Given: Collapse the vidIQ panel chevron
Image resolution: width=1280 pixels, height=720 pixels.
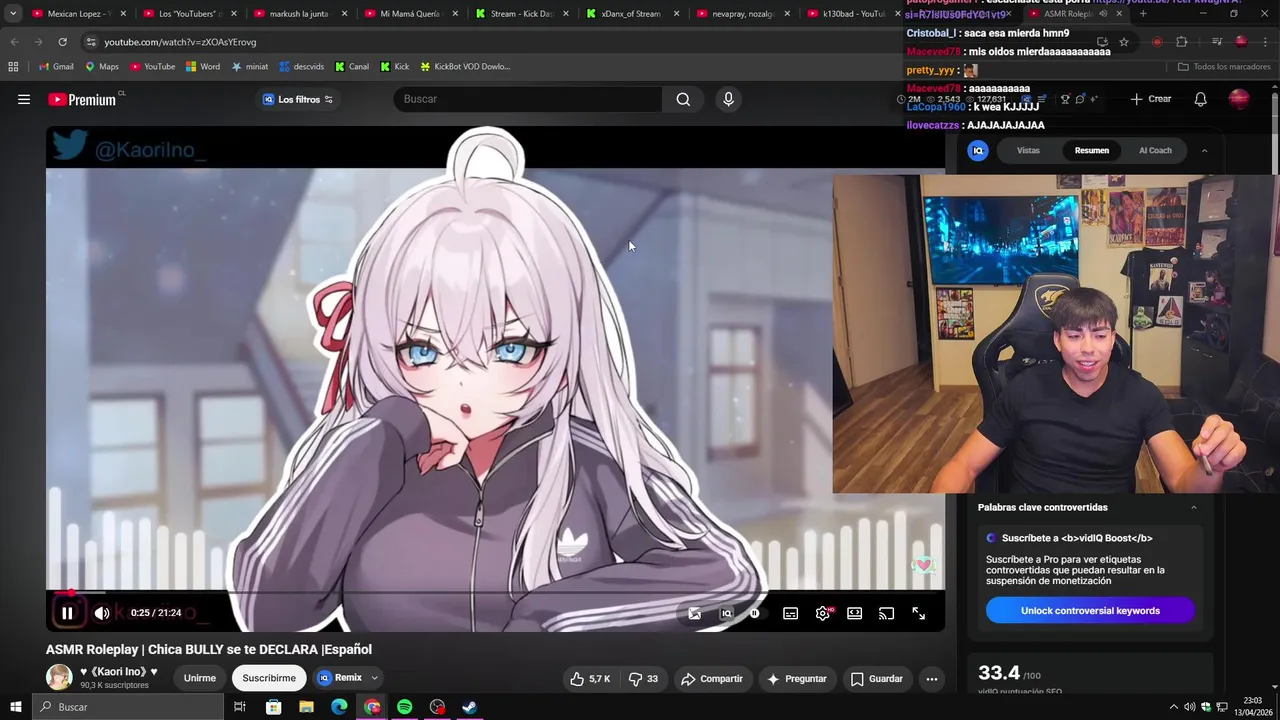Looking at the screenshot, I should (x=1204, y=151).
